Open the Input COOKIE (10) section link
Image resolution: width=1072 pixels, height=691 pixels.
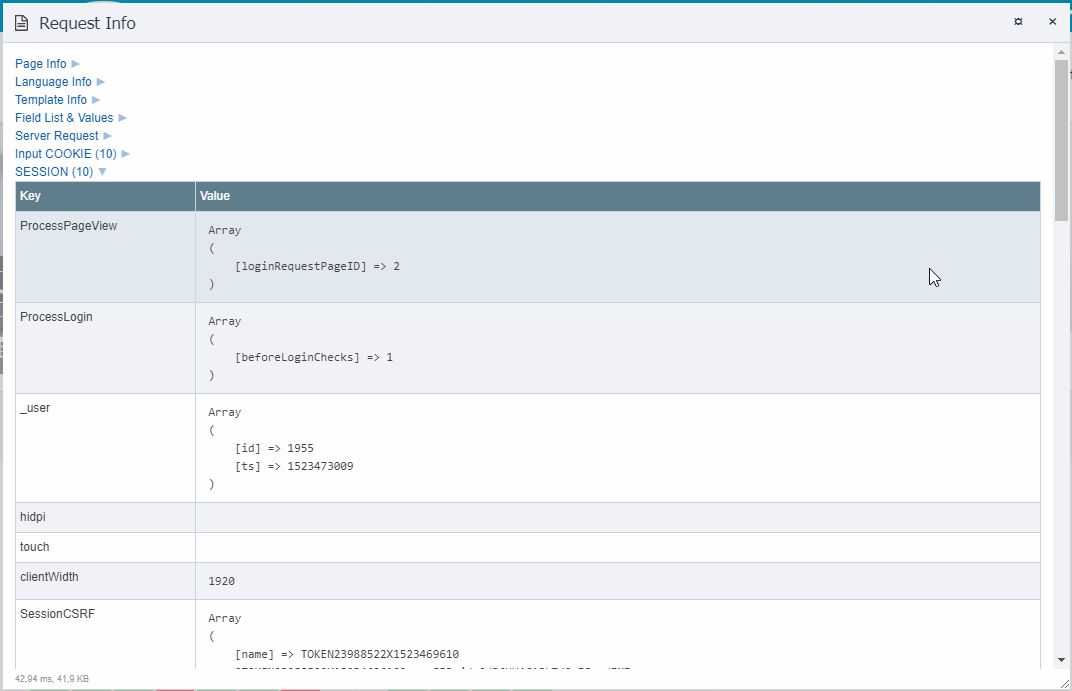(65, 154)
